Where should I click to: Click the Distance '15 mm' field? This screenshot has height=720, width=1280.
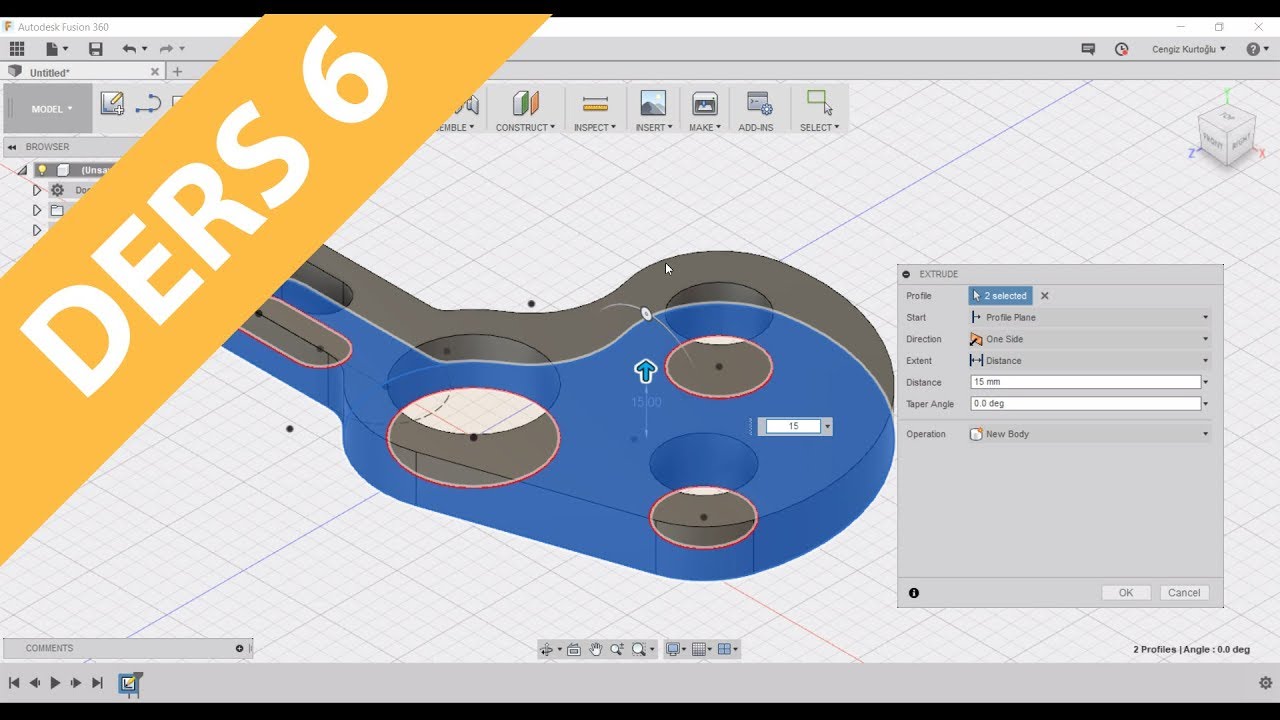pyautogui.click(x=1085, y=382)
